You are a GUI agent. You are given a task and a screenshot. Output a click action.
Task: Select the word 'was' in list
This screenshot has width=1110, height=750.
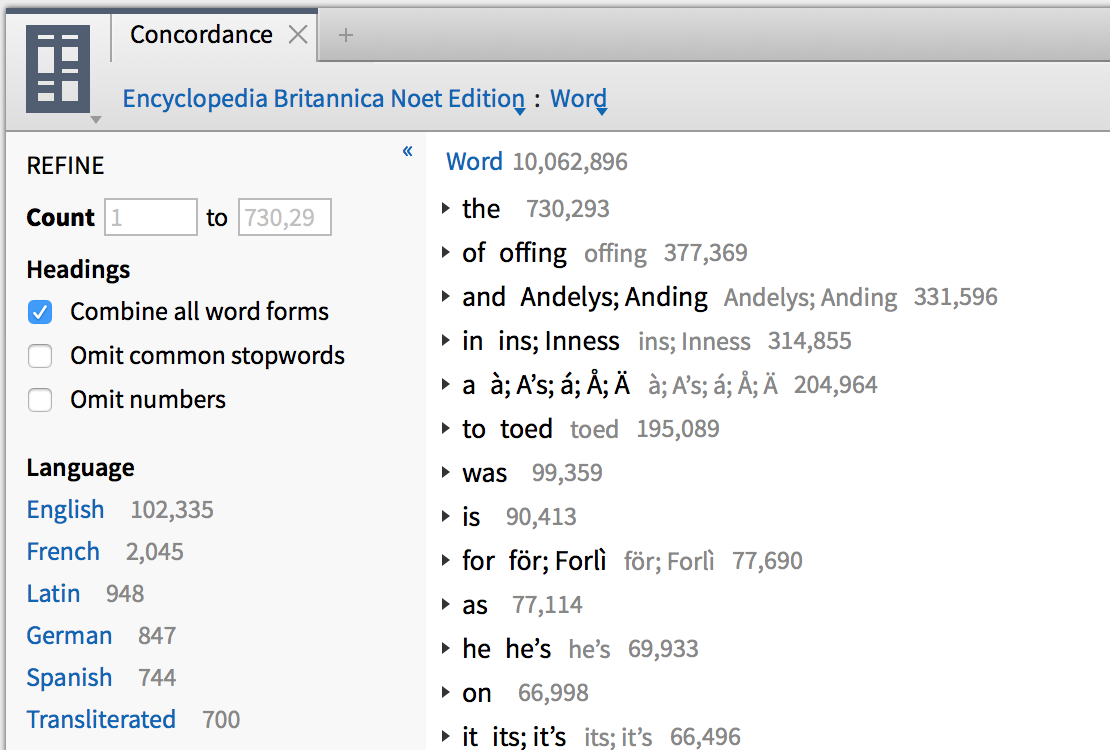tap(484, 472)
